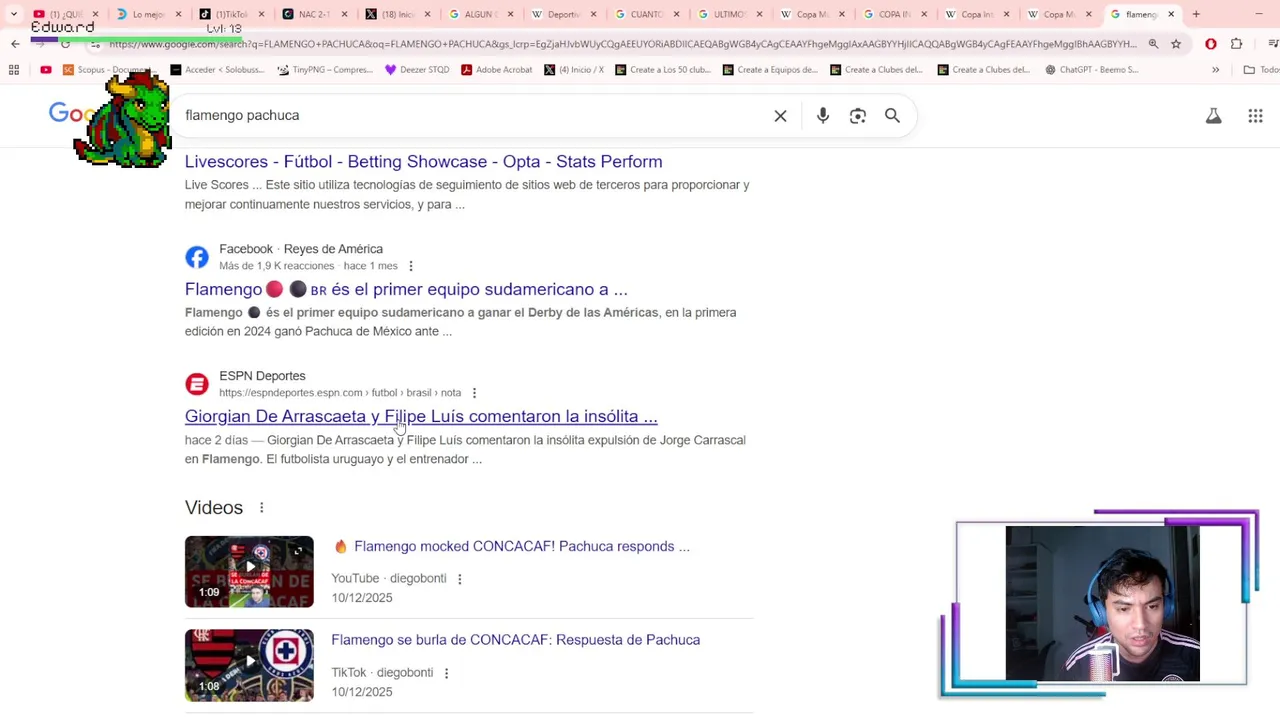Open the Extensions puzzle icon
Viewport: 1280px width, 720px height.
pyautogui.click(x=1237, y=44)
